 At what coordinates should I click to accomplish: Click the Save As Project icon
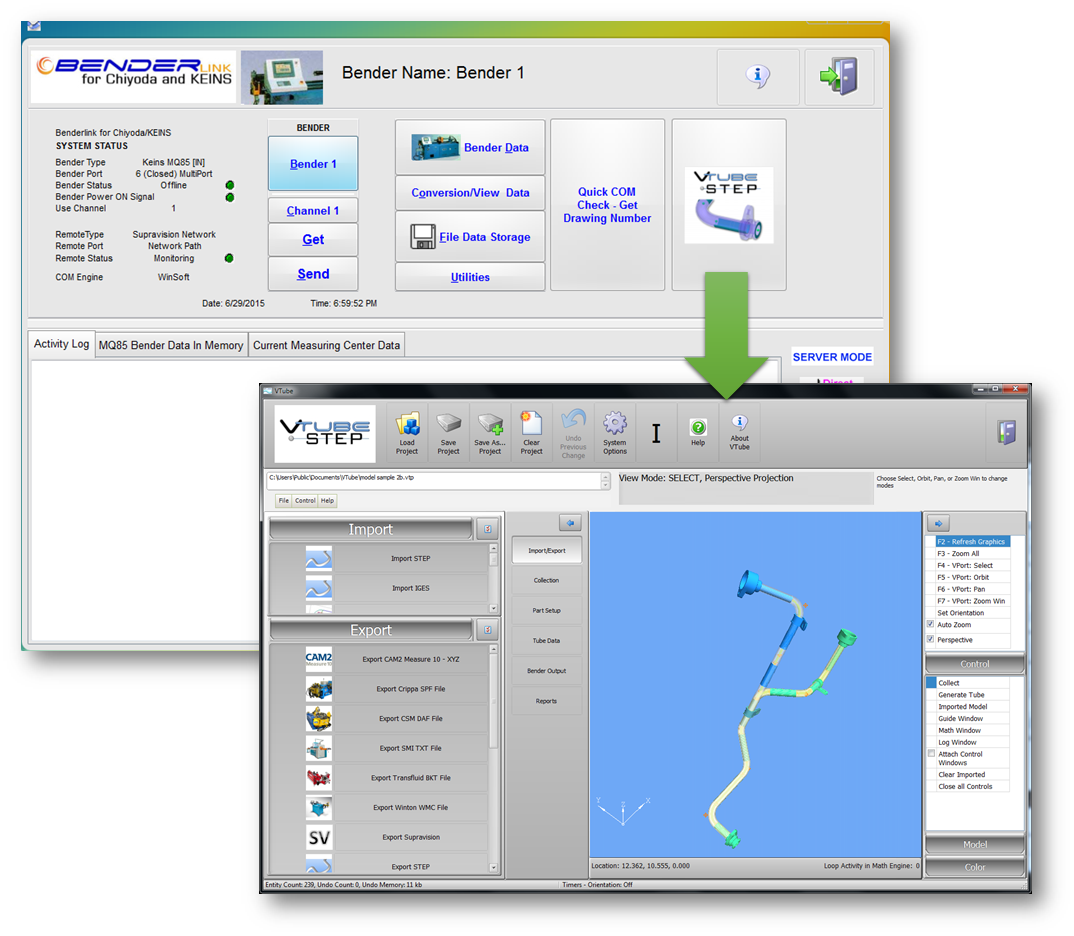[x=490, y=425]
